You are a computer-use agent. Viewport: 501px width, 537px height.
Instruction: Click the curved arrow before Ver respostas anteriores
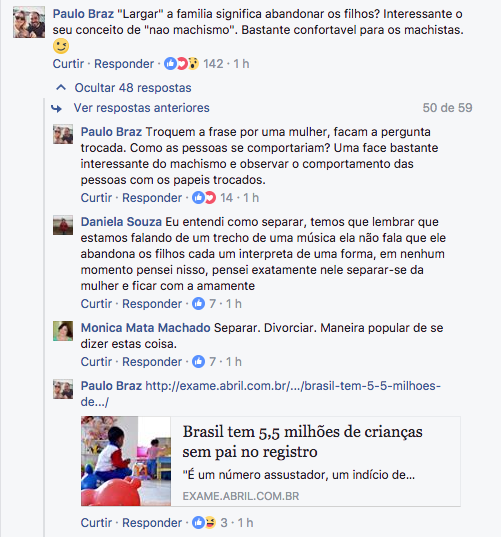(57, 109)
